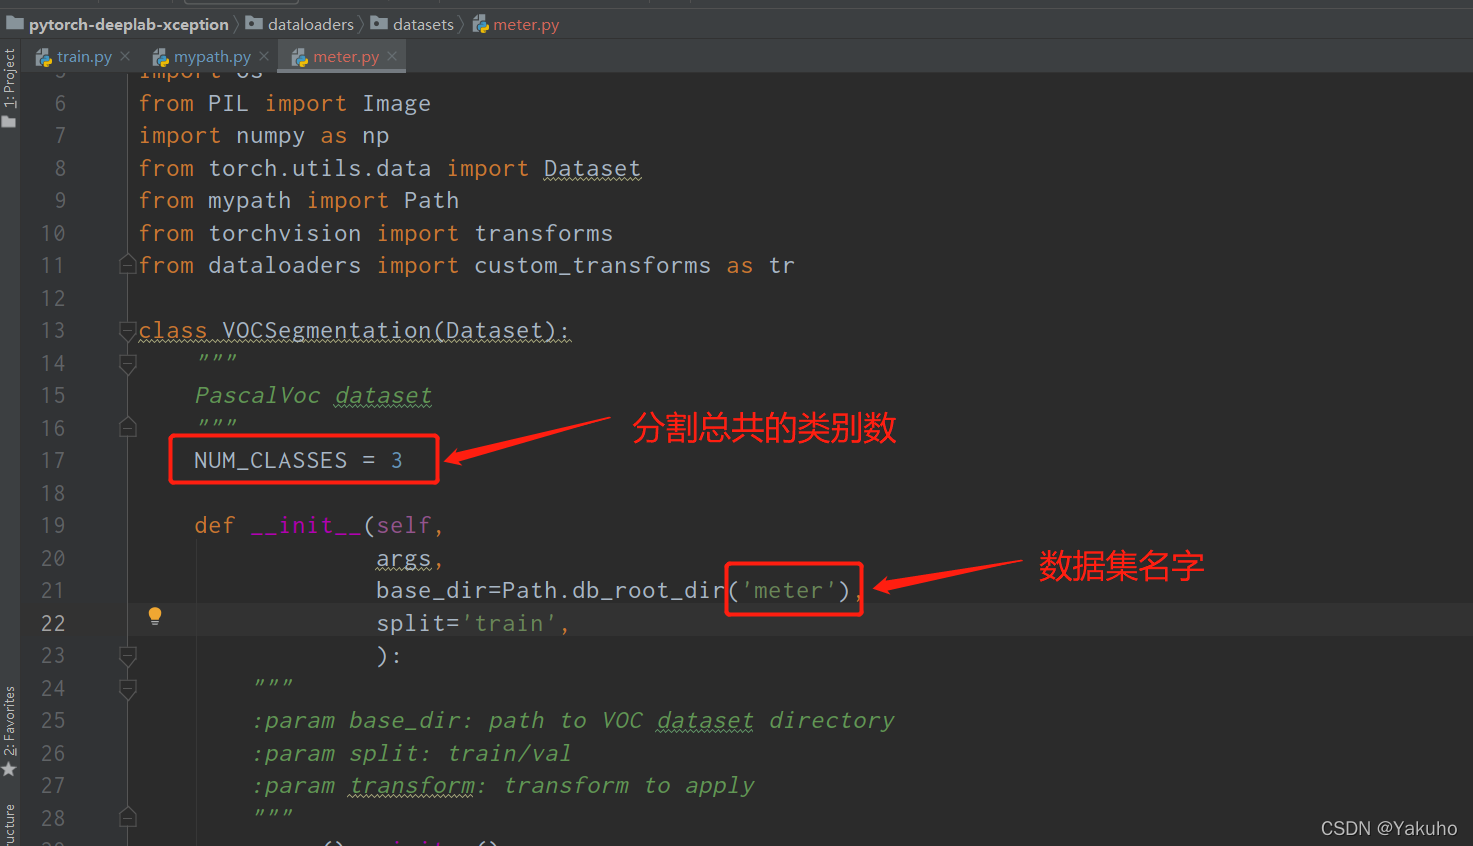
Task: Close the meter.py tab
Action: (392, 56)
